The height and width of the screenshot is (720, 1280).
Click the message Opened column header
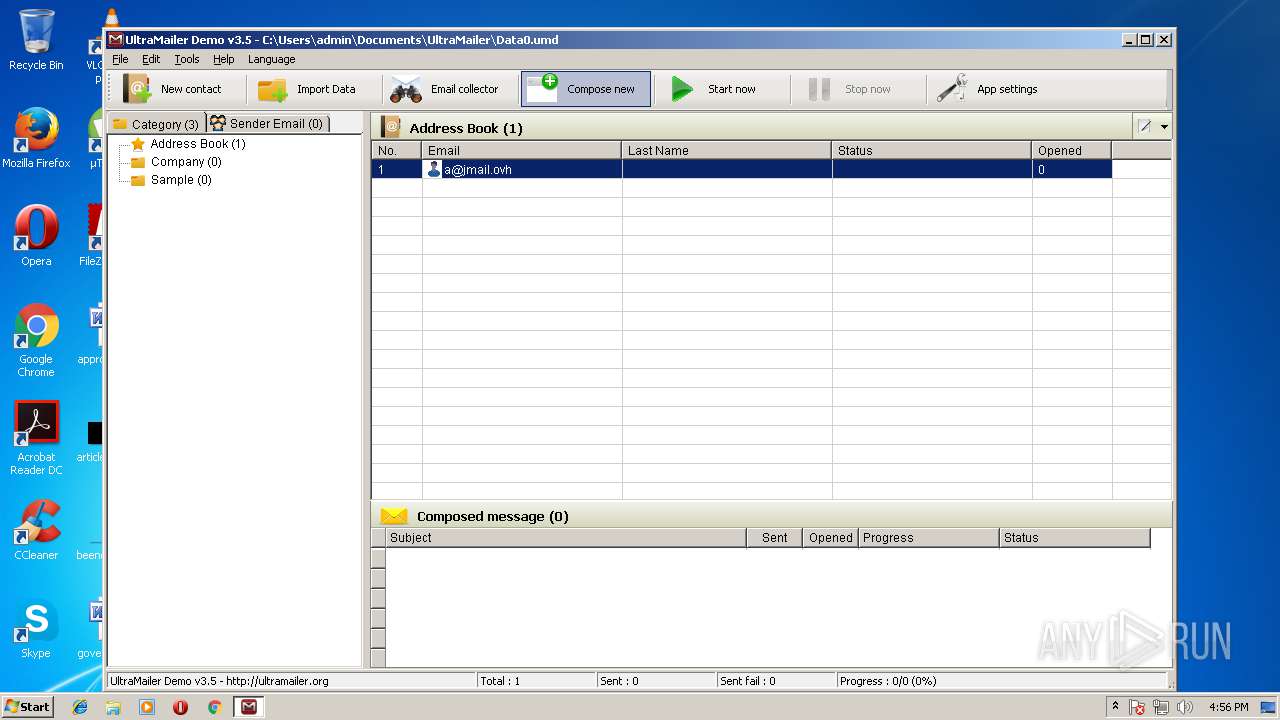(831, 538)
